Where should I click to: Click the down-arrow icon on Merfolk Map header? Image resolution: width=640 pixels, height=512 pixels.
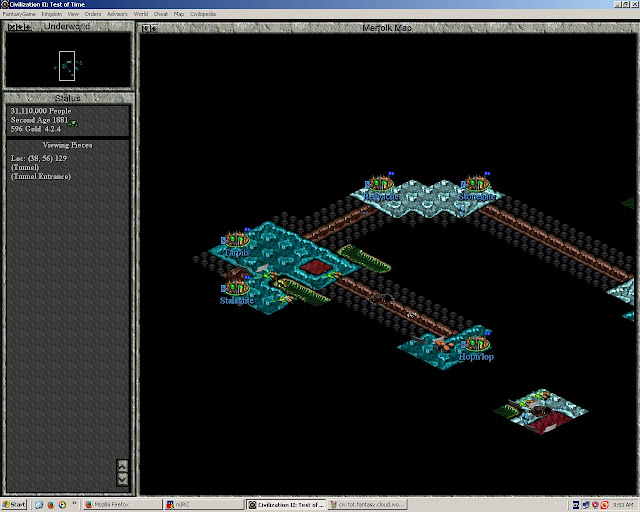point(146,28)
